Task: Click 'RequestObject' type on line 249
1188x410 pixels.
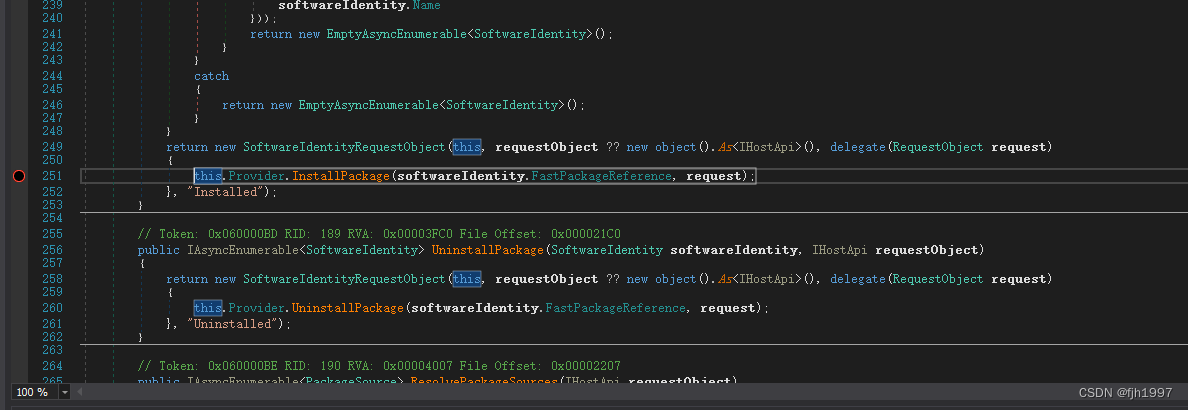Action: tap(938, 147)
